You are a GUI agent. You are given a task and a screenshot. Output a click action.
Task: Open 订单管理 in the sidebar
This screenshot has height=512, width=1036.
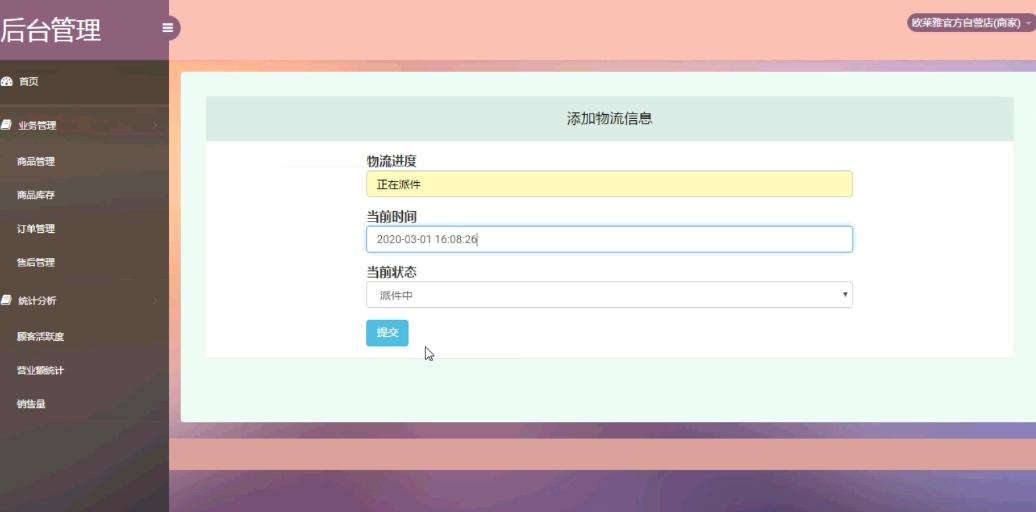36,229
